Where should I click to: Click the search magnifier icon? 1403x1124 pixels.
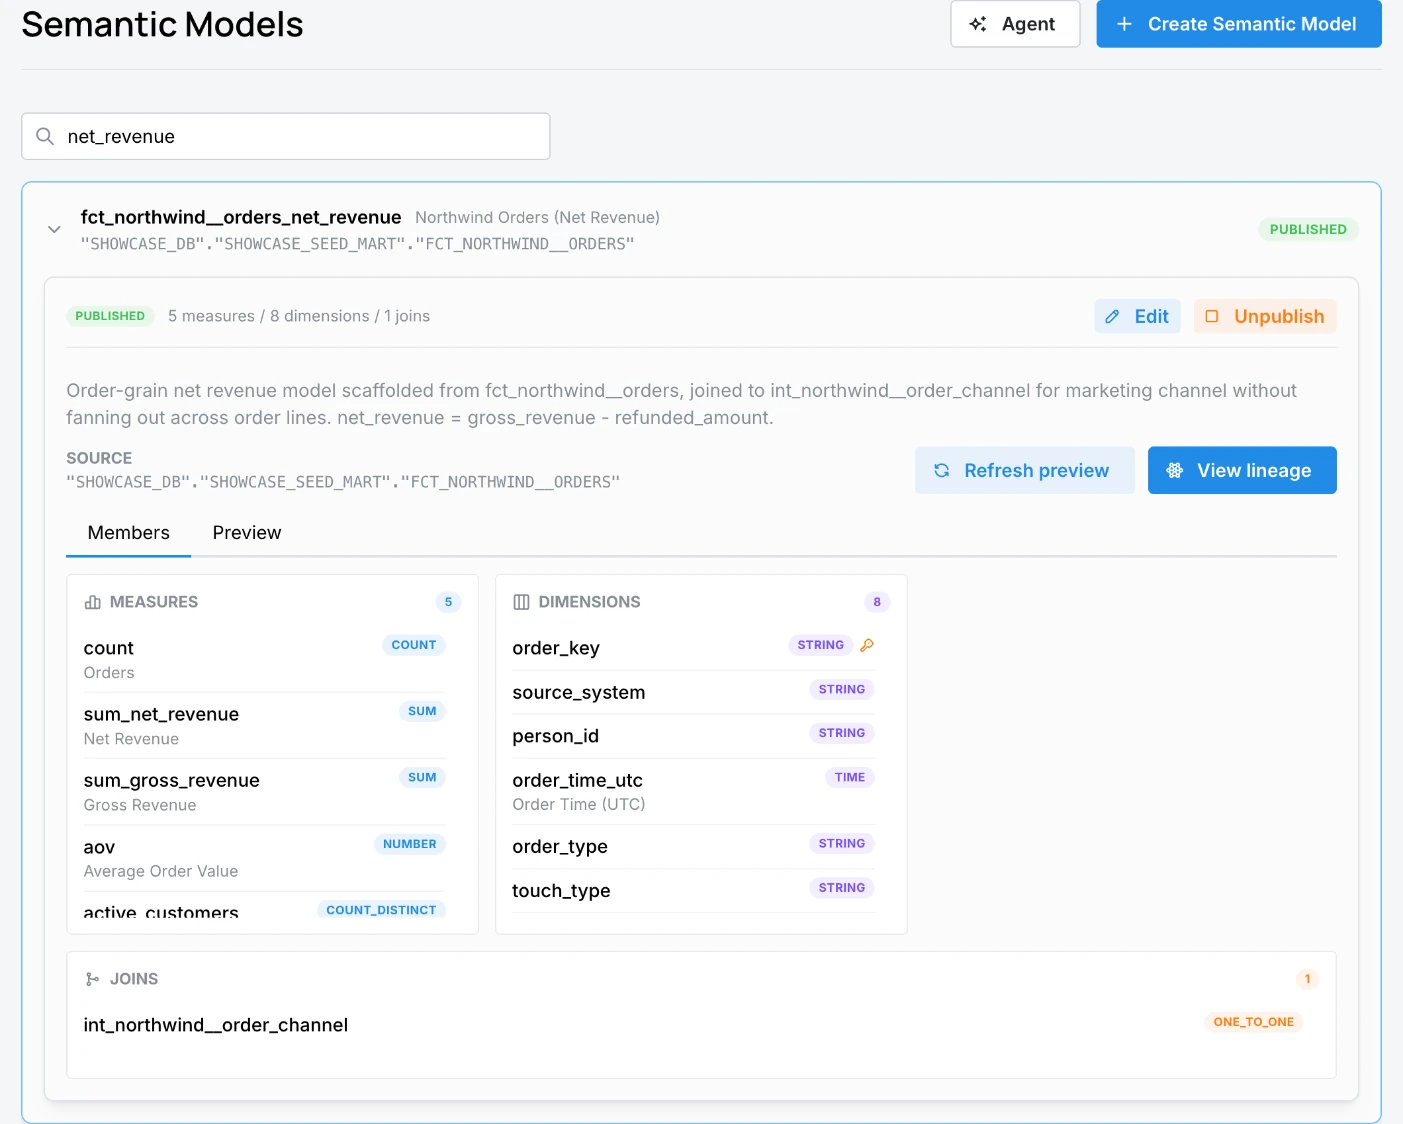[x=45, y=136]
